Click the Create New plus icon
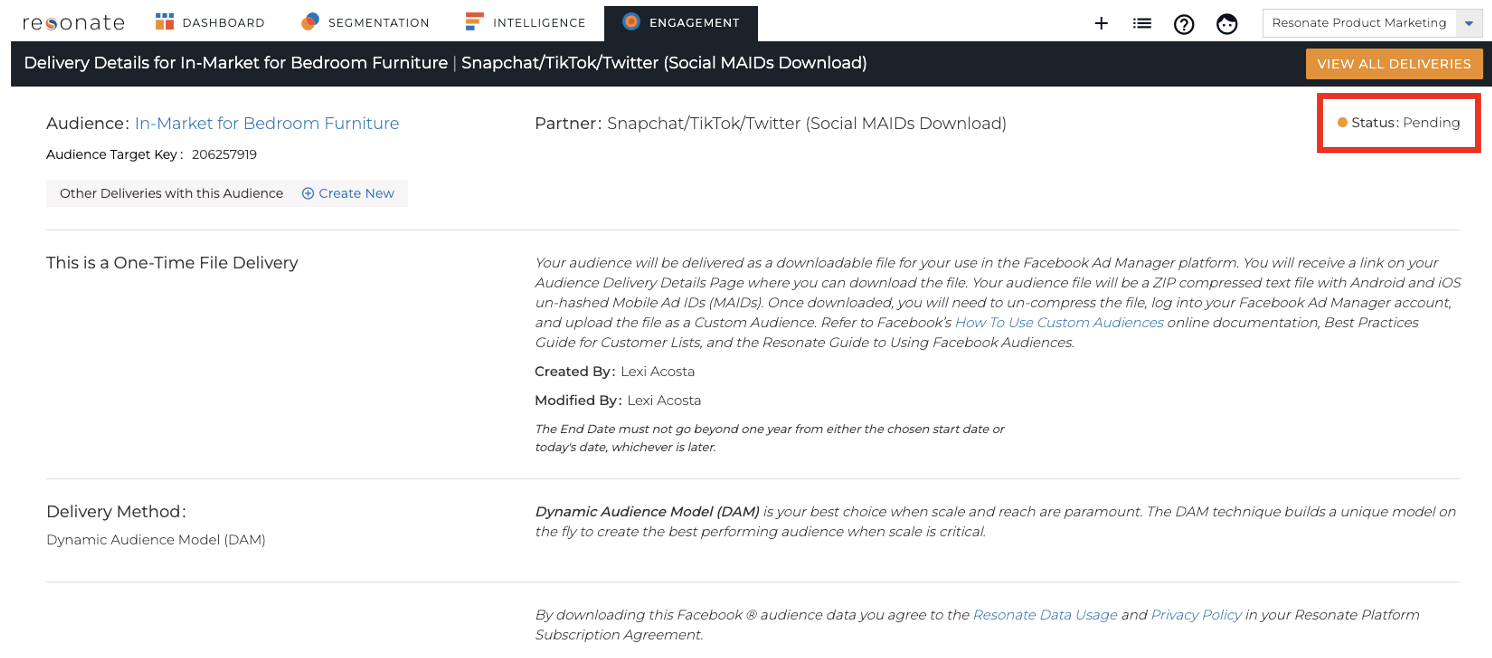This screenshot has width=1492, height=658. click(x=308, y=193)
